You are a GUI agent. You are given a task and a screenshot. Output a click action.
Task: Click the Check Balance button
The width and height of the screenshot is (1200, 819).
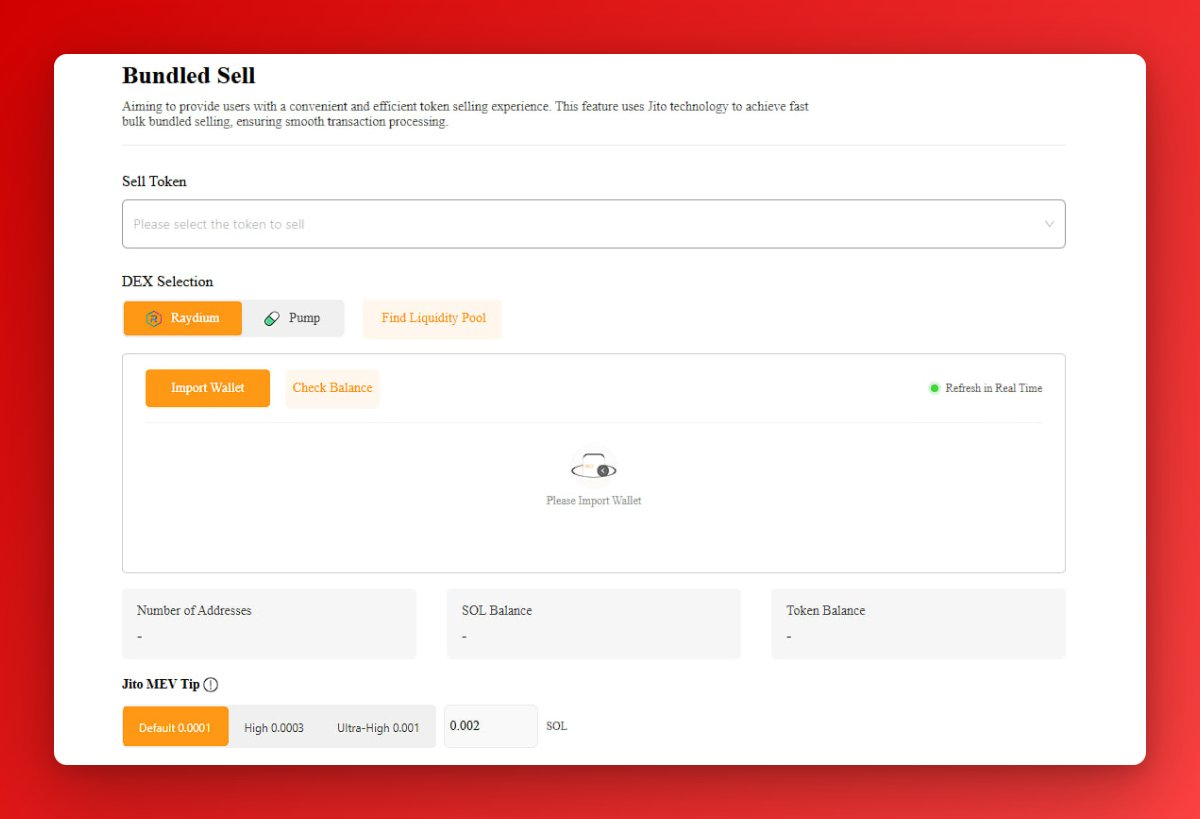click(x=332, y=388)
